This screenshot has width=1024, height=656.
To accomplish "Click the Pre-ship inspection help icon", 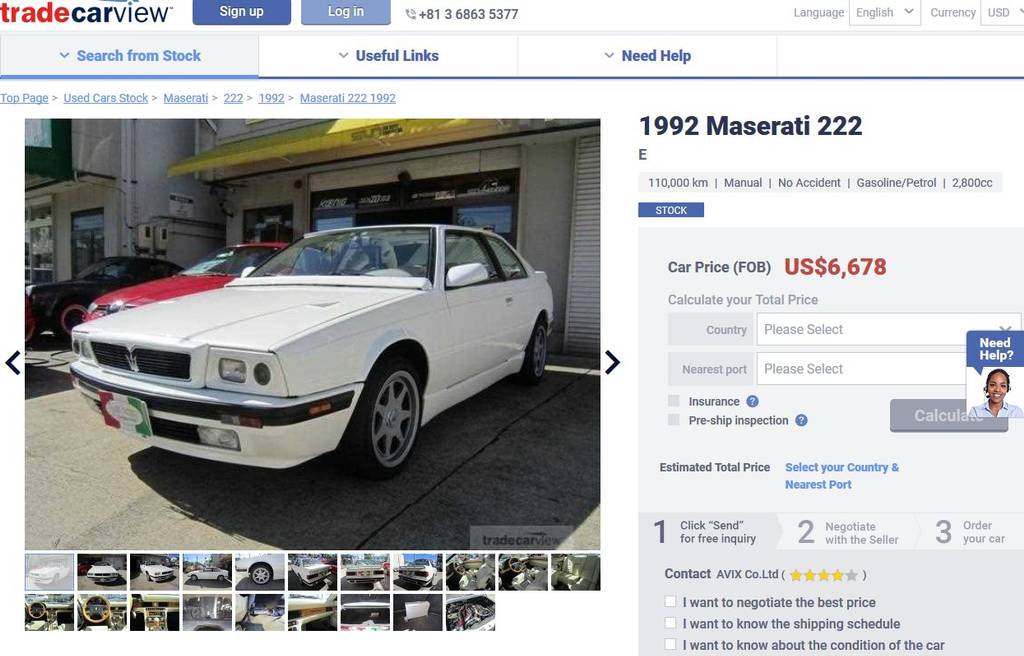I will coord(801,420).
